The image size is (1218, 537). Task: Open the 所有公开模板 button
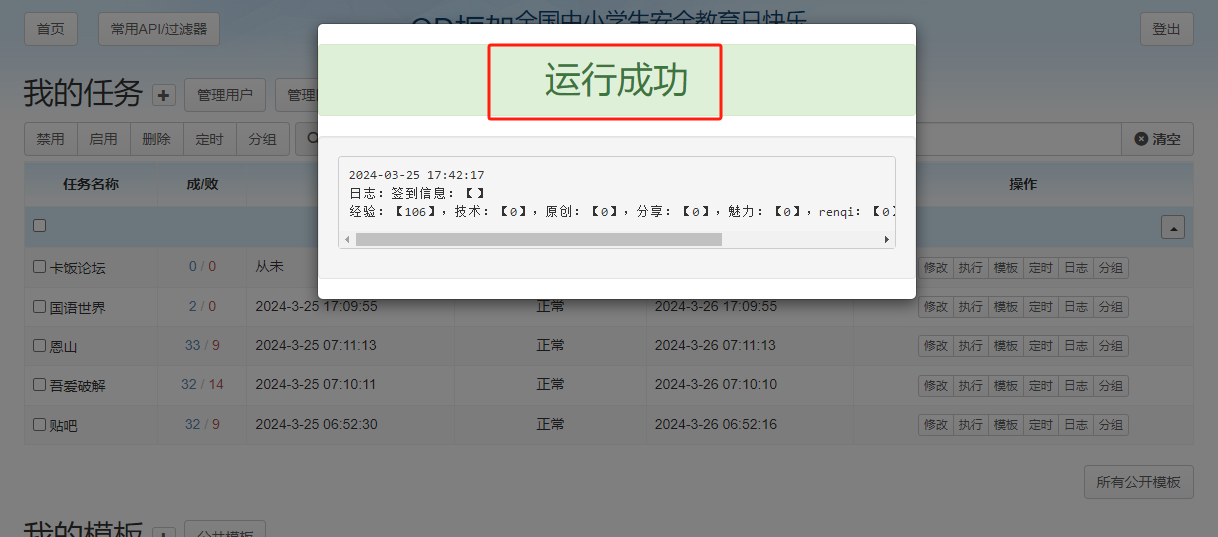(1138, 482)
